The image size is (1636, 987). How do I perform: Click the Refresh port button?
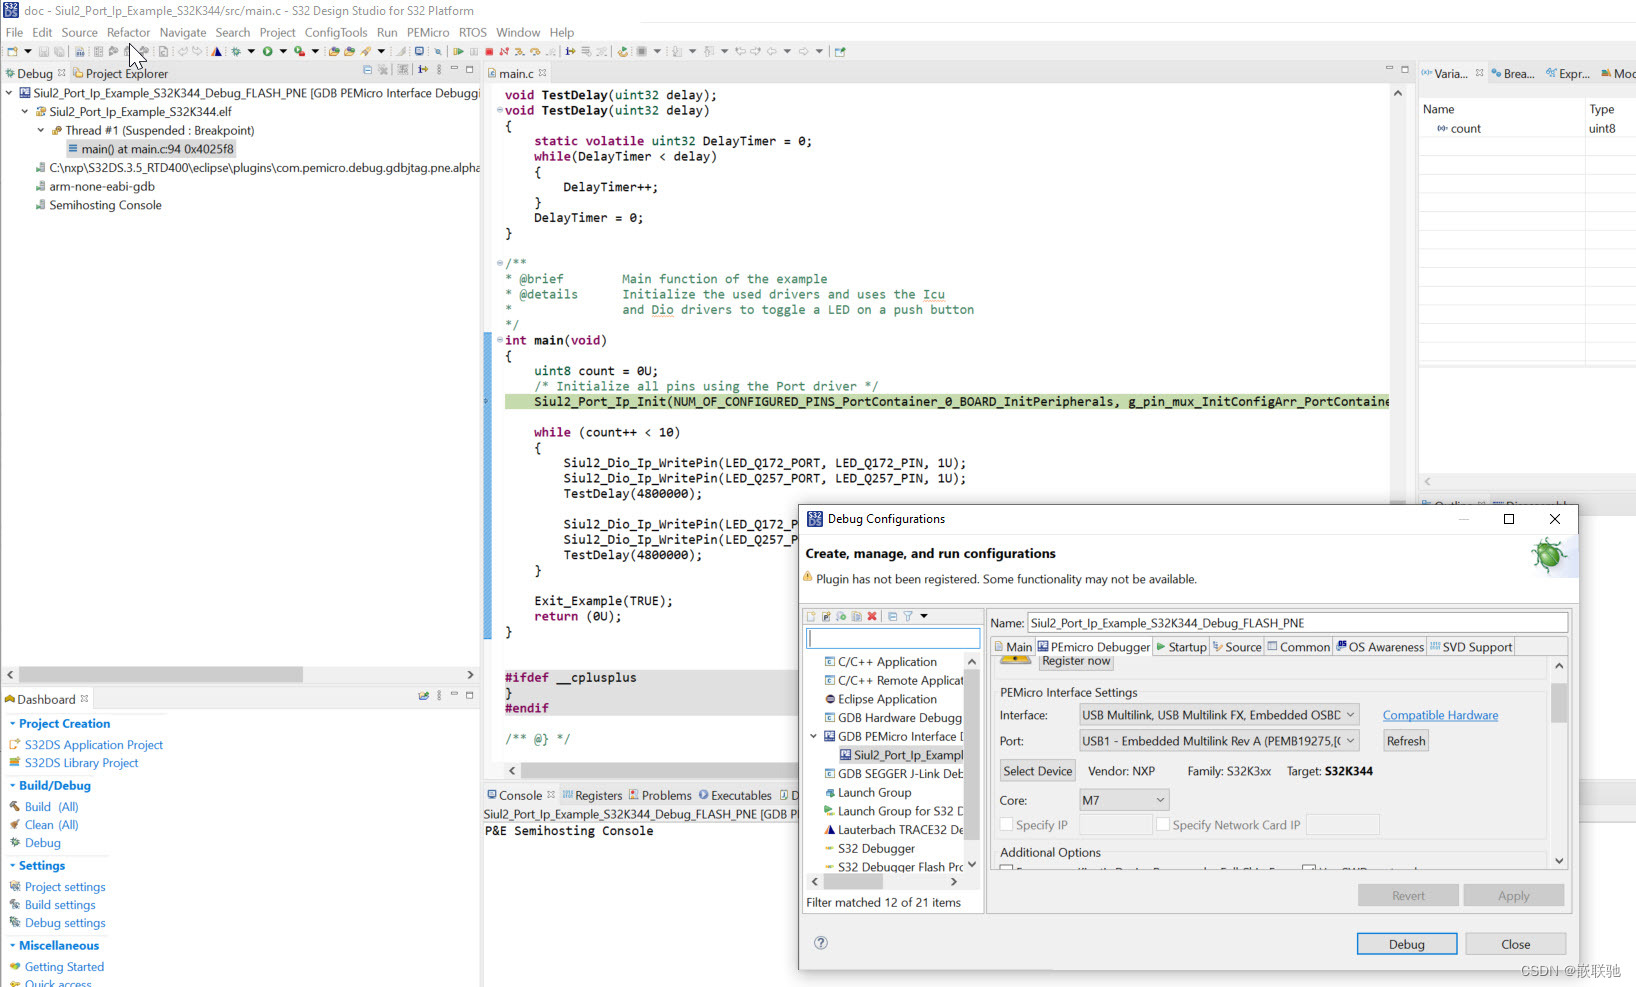point(1405,741)
